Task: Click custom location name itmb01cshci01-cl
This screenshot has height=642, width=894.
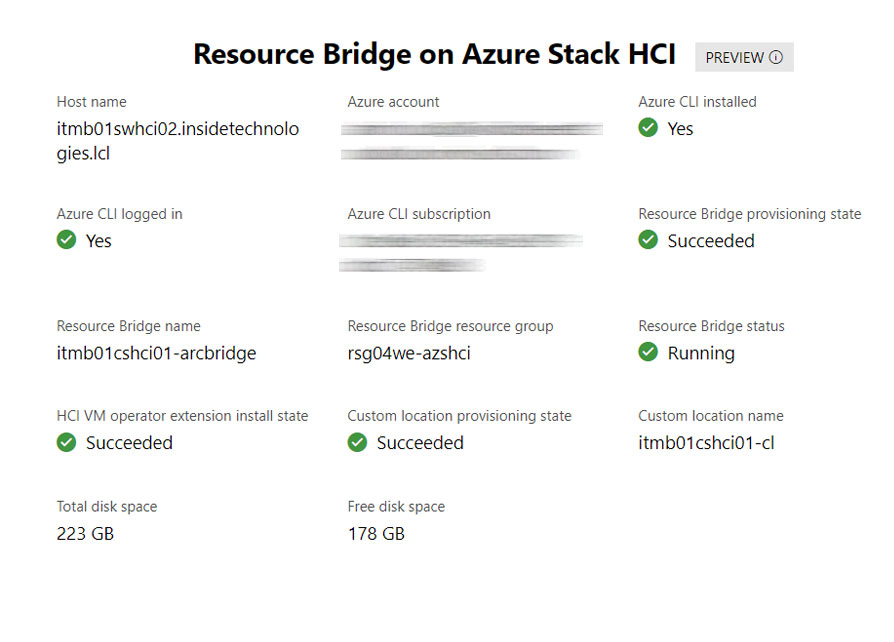Action: pyautogui.click(x=706, y=443)
